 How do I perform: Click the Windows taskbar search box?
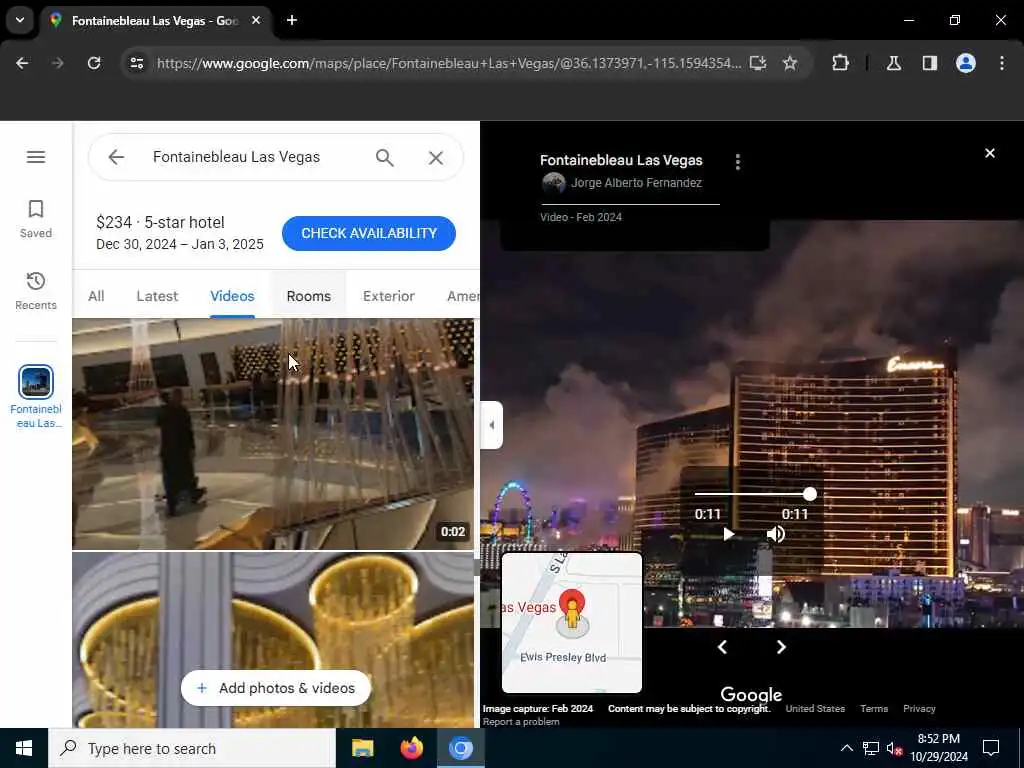point(192,748)
